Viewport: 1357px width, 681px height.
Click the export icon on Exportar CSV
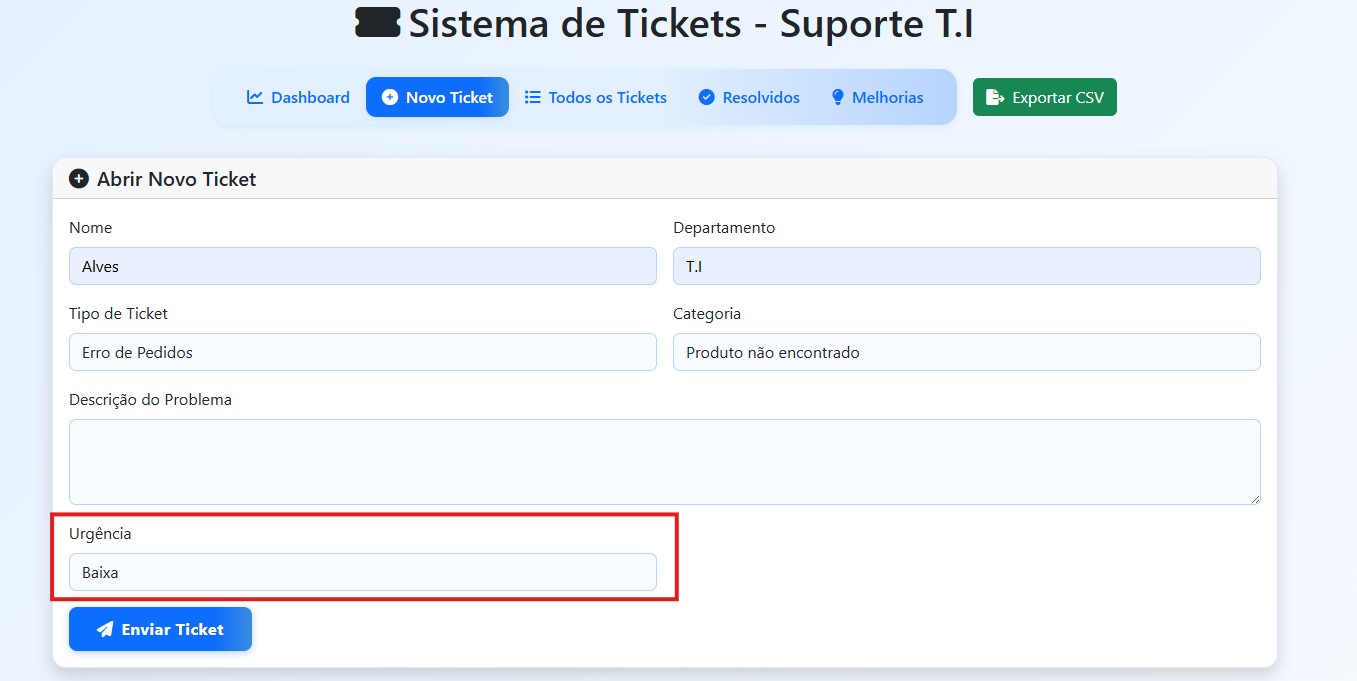tap(994, 97)
